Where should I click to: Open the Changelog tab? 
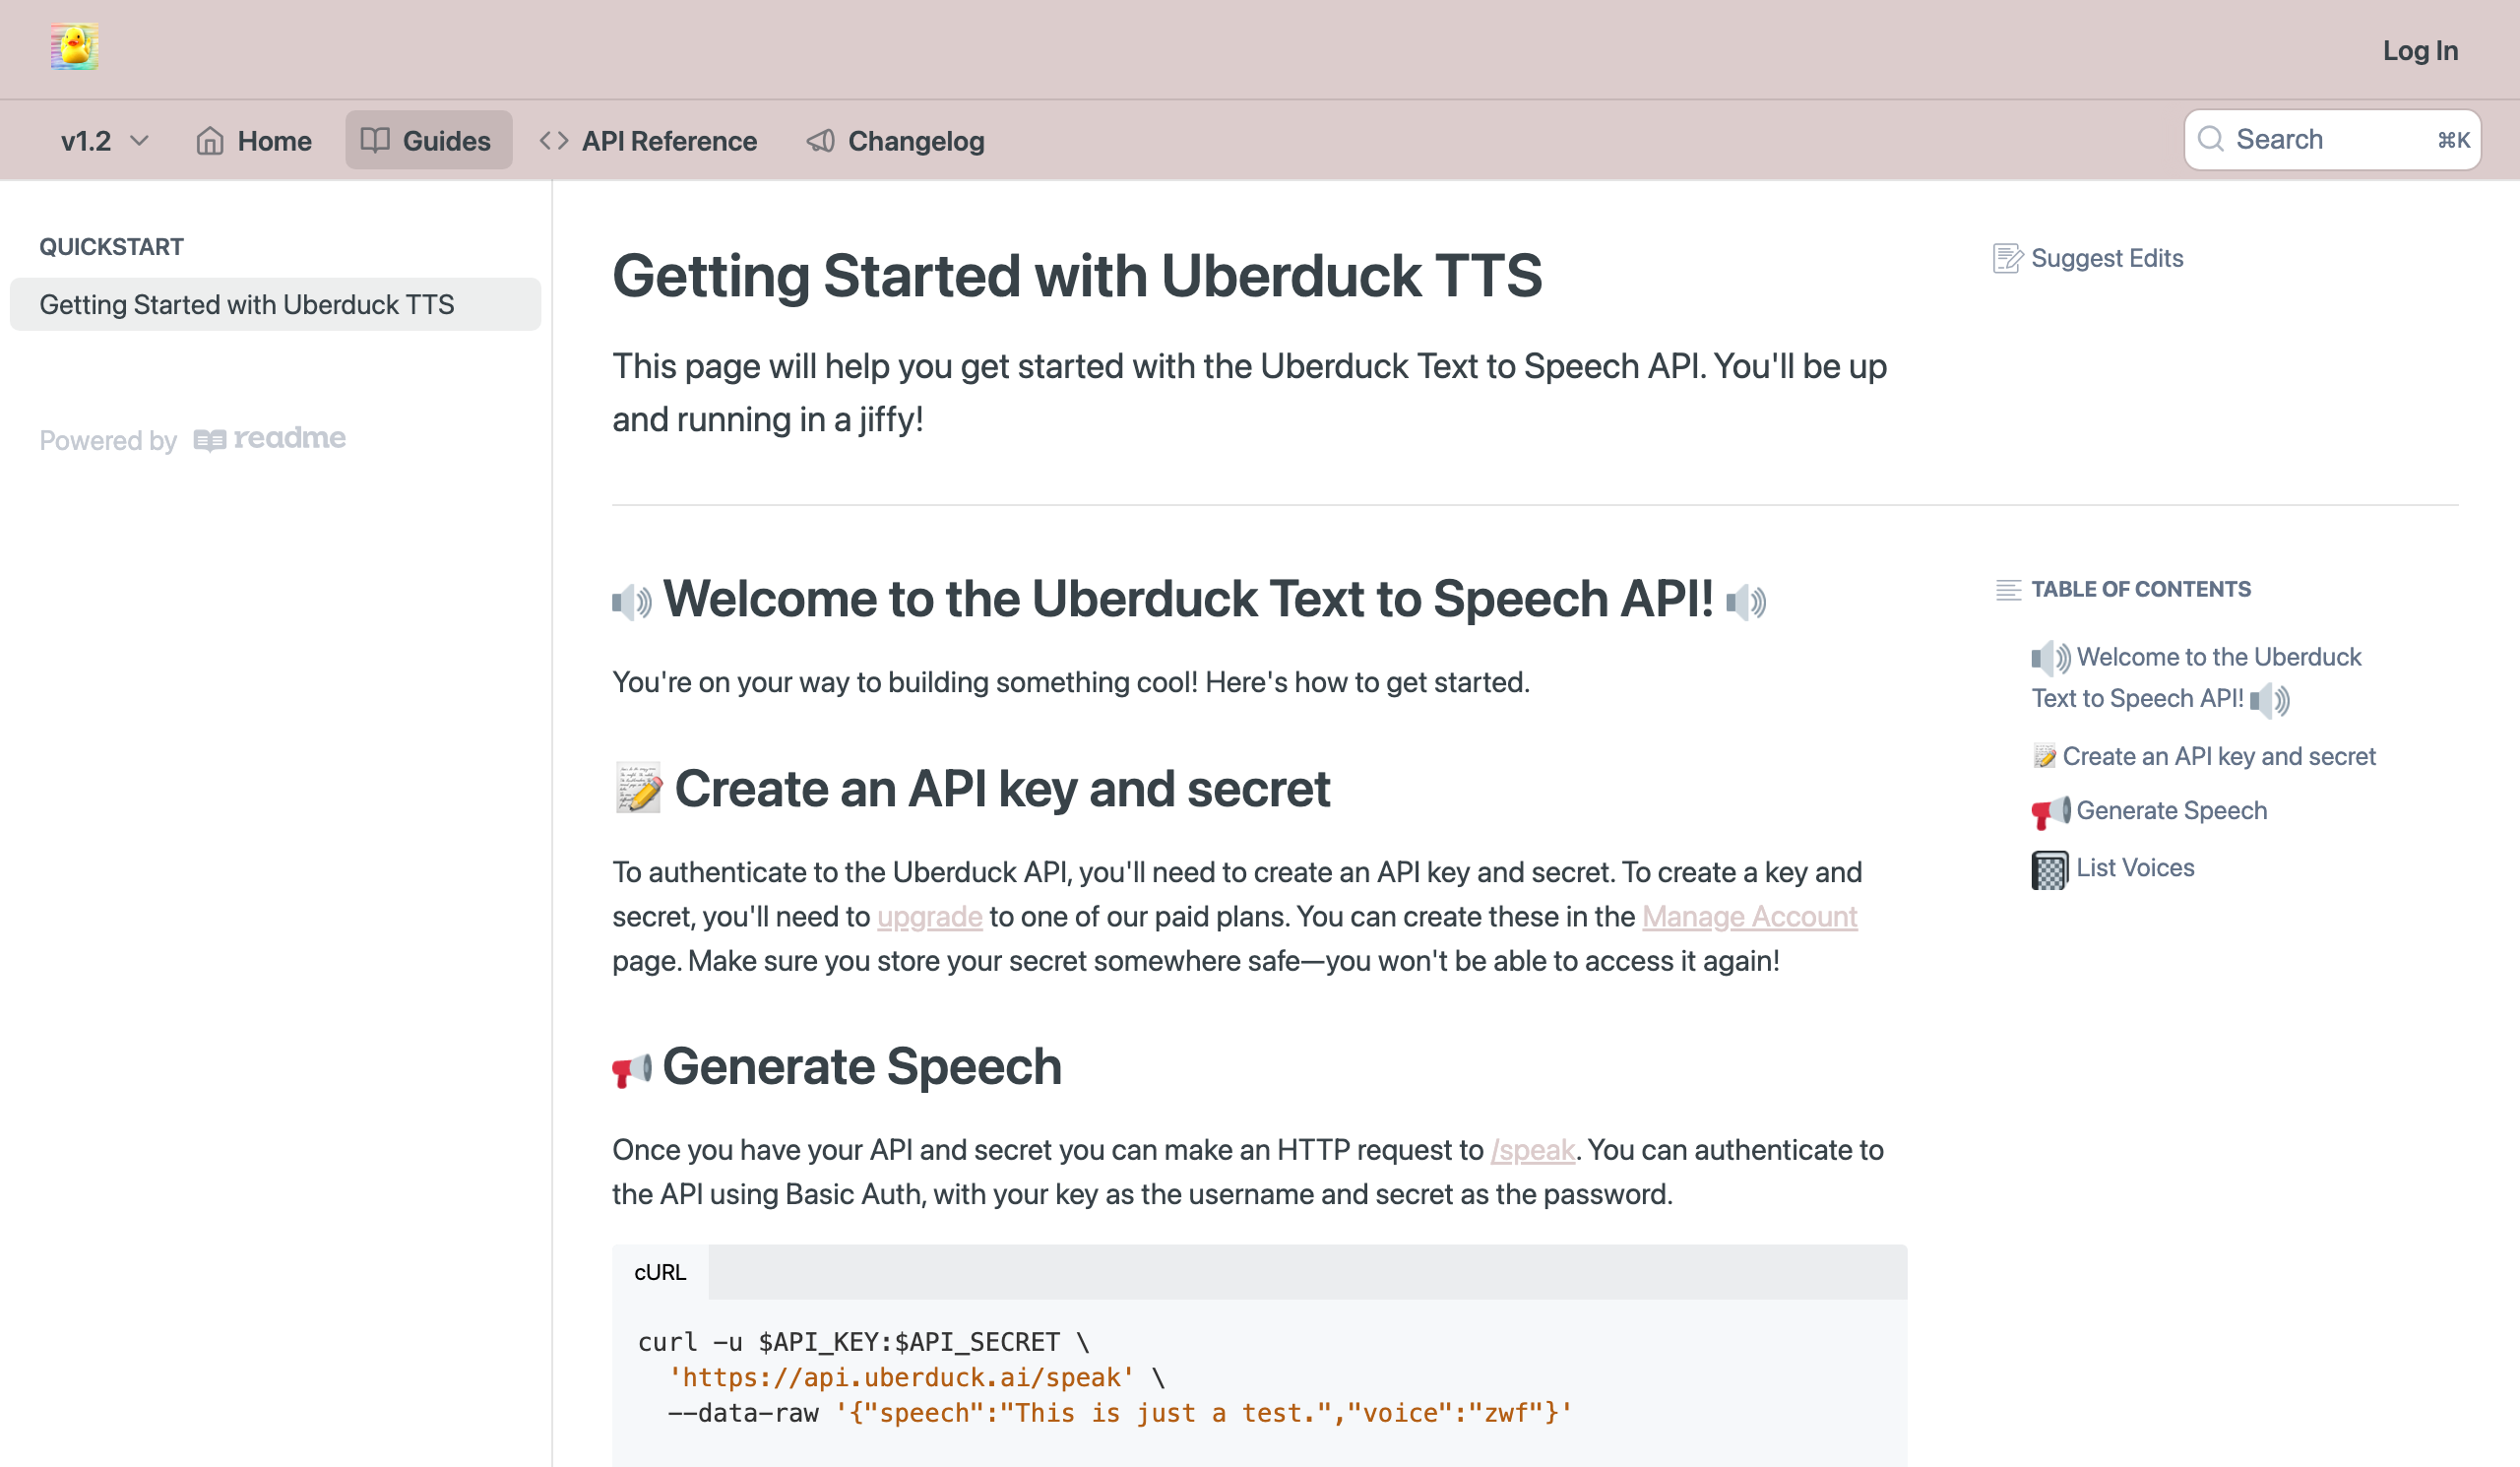point(896,141)
